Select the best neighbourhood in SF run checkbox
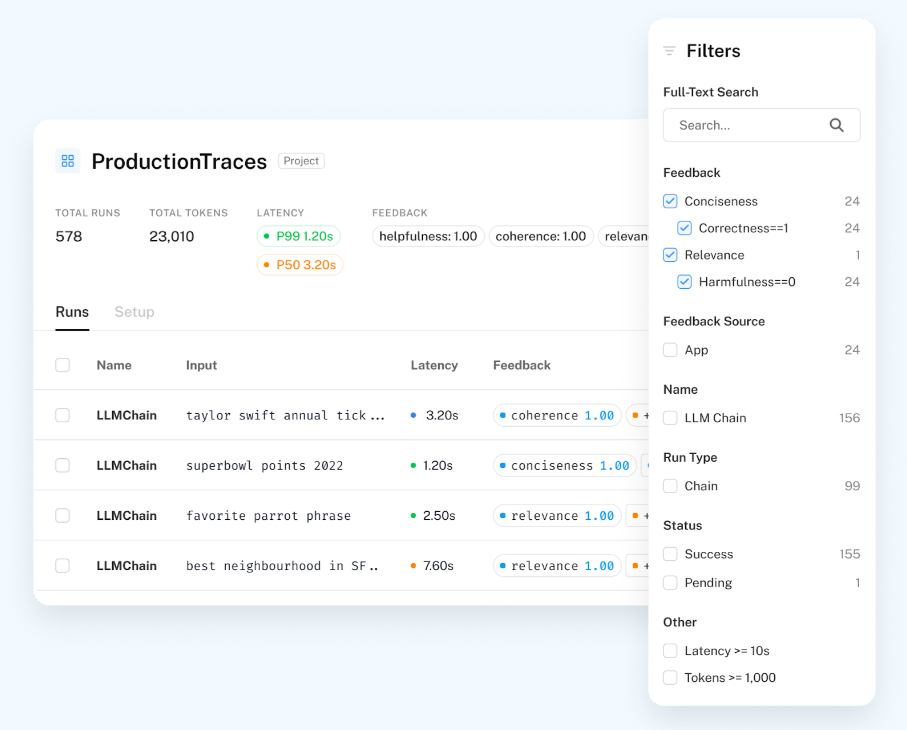The image size is (907, 730). tap(62, 566)
